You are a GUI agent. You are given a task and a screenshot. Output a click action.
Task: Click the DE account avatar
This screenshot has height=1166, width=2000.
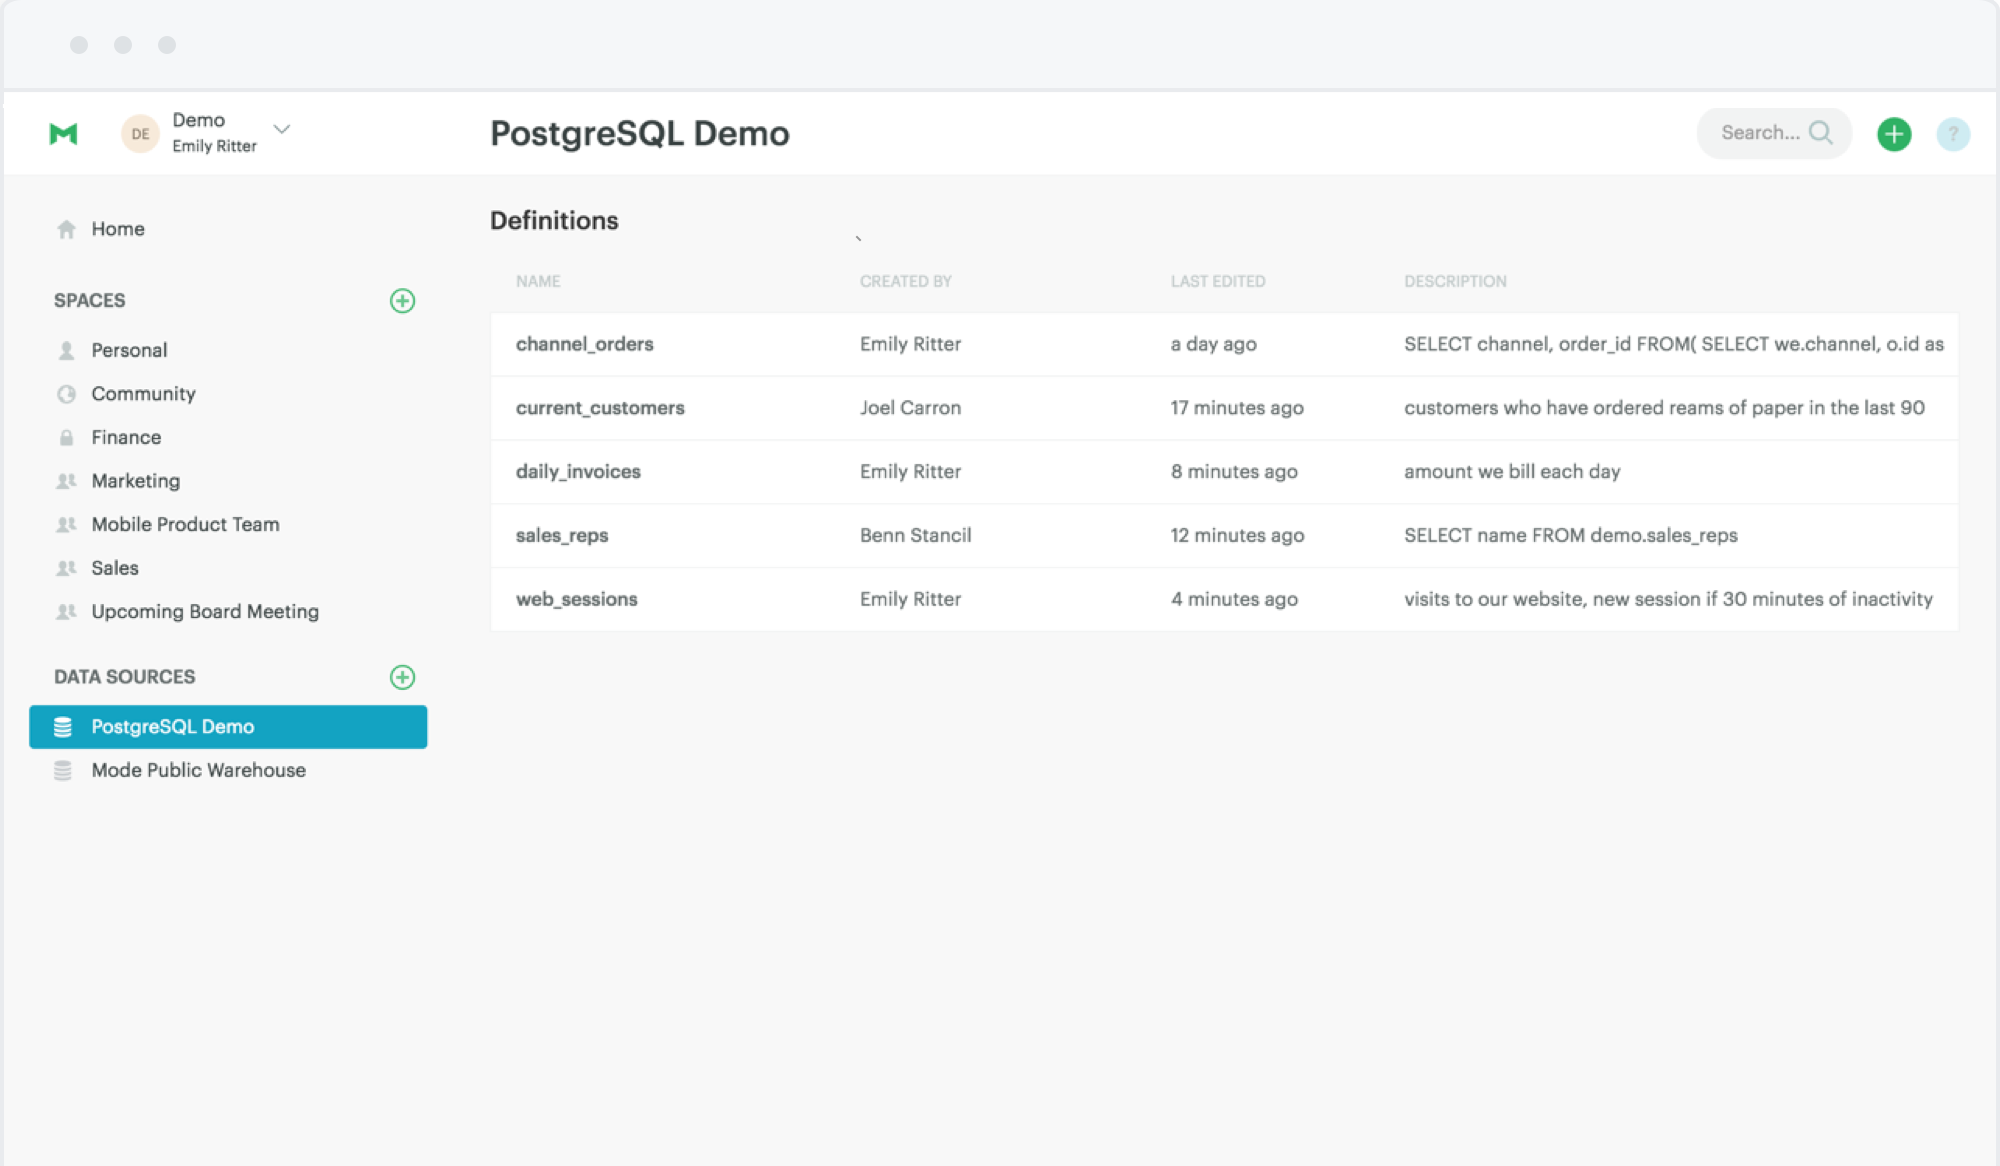point(140,133)
